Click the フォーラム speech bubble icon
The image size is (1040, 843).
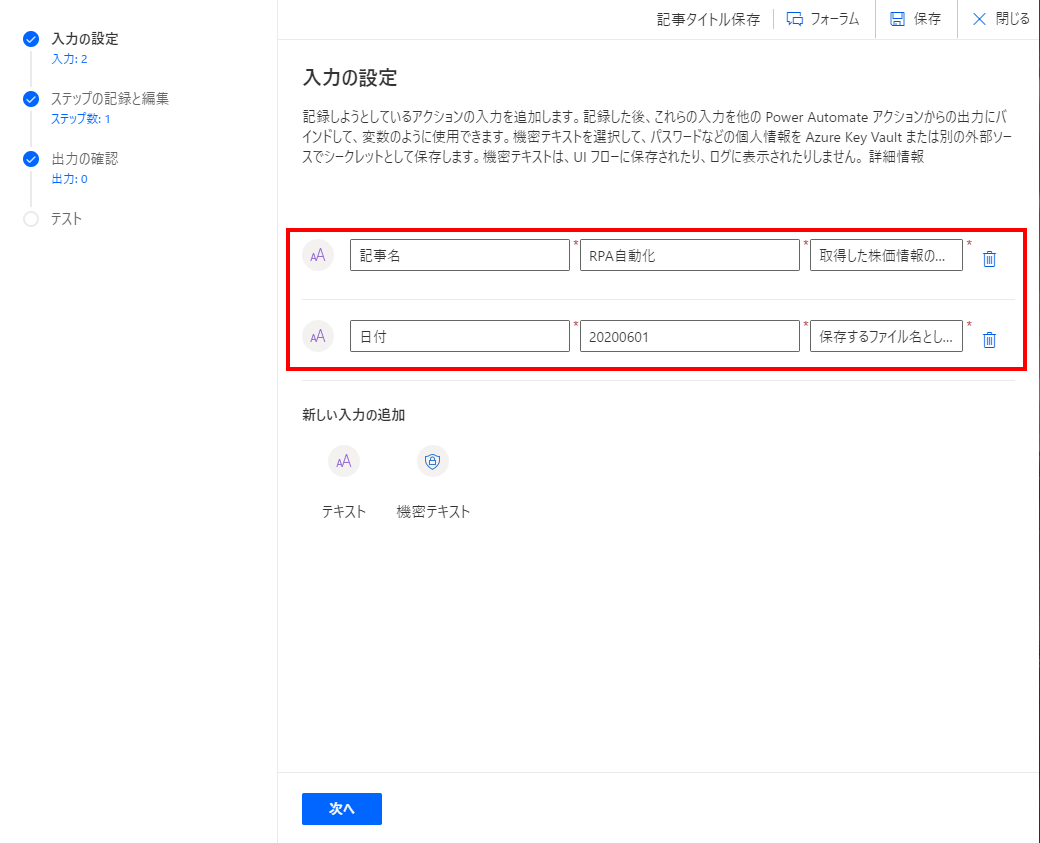click(x=794, y=19)
